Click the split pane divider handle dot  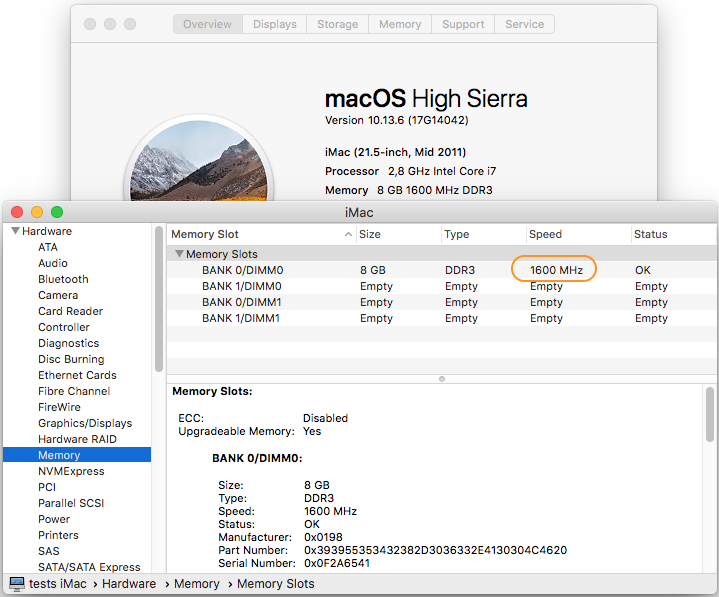tap(442, 379)
